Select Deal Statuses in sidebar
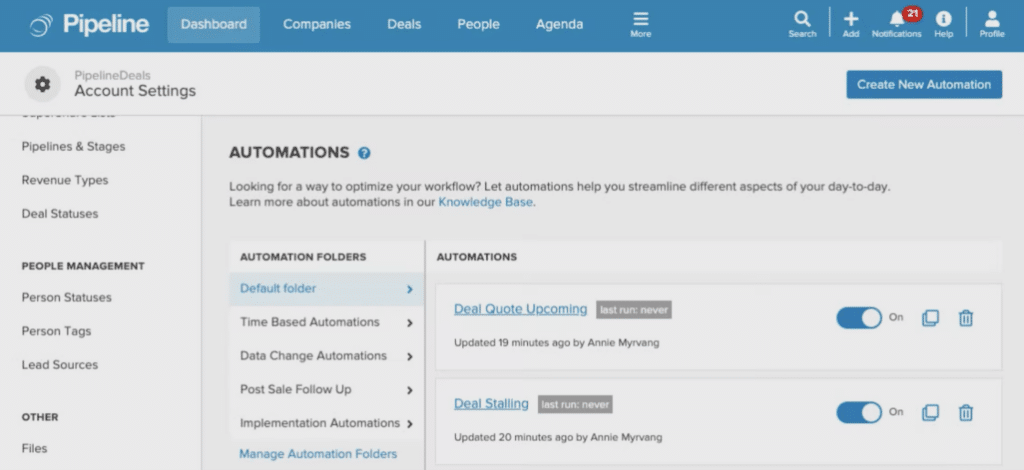The image size is (1024, 470). click(x=59, y=213)
